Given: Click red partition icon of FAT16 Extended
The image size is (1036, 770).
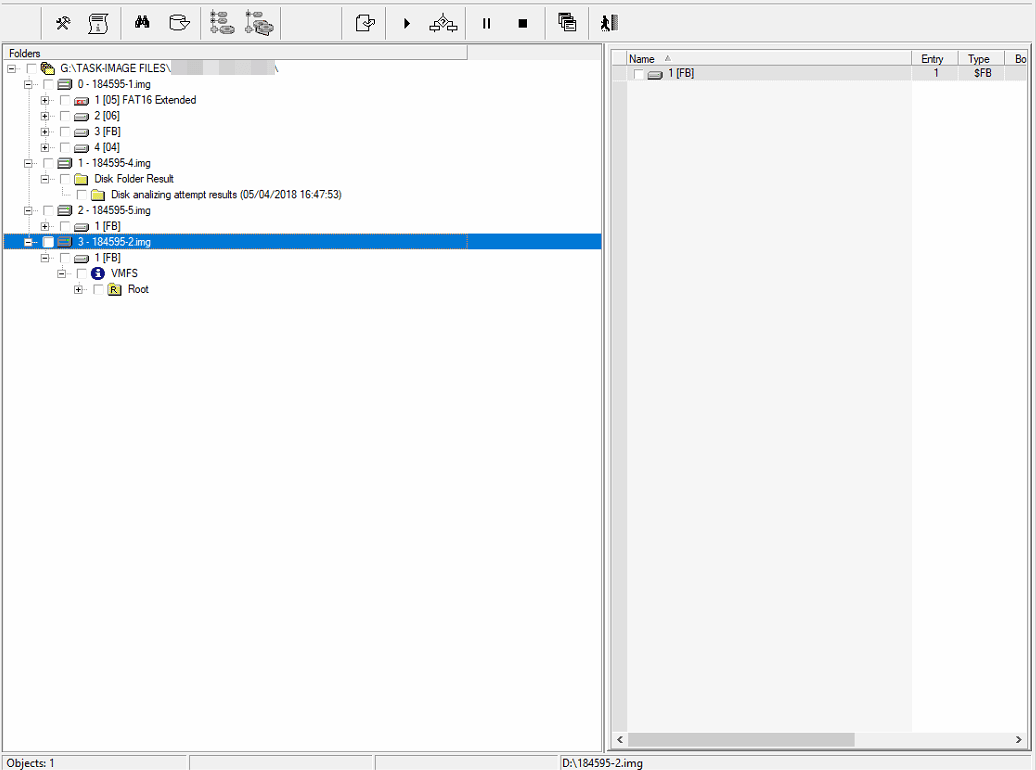Looking at the screenshot, I should [x=81, y=100].
